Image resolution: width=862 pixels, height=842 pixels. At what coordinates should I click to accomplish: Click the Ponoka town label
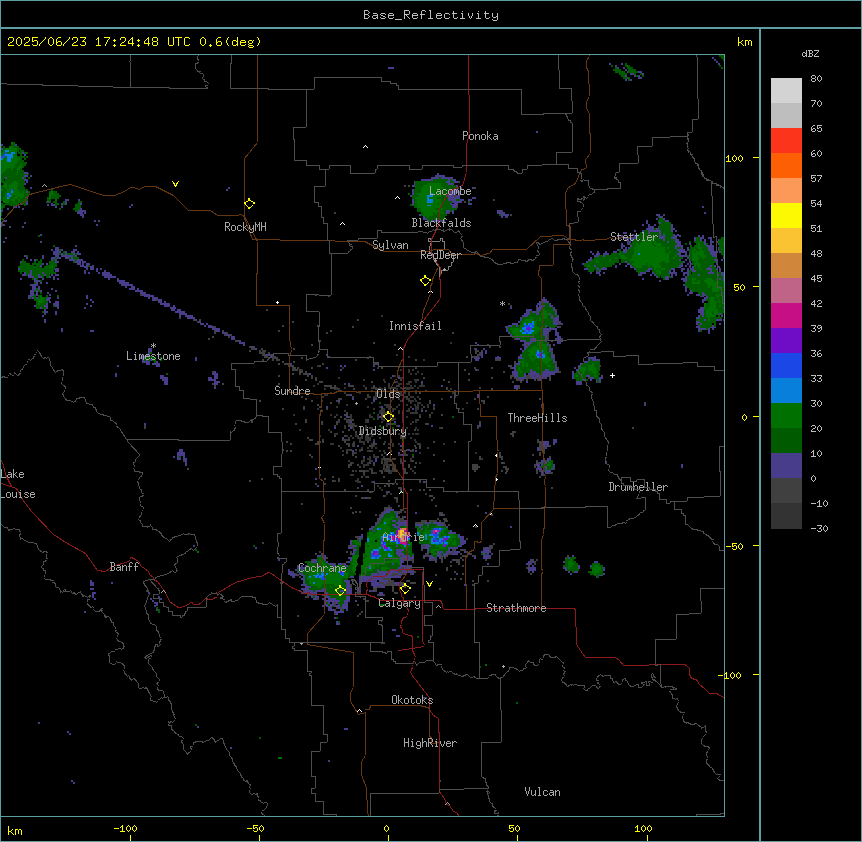coord(480,136)
